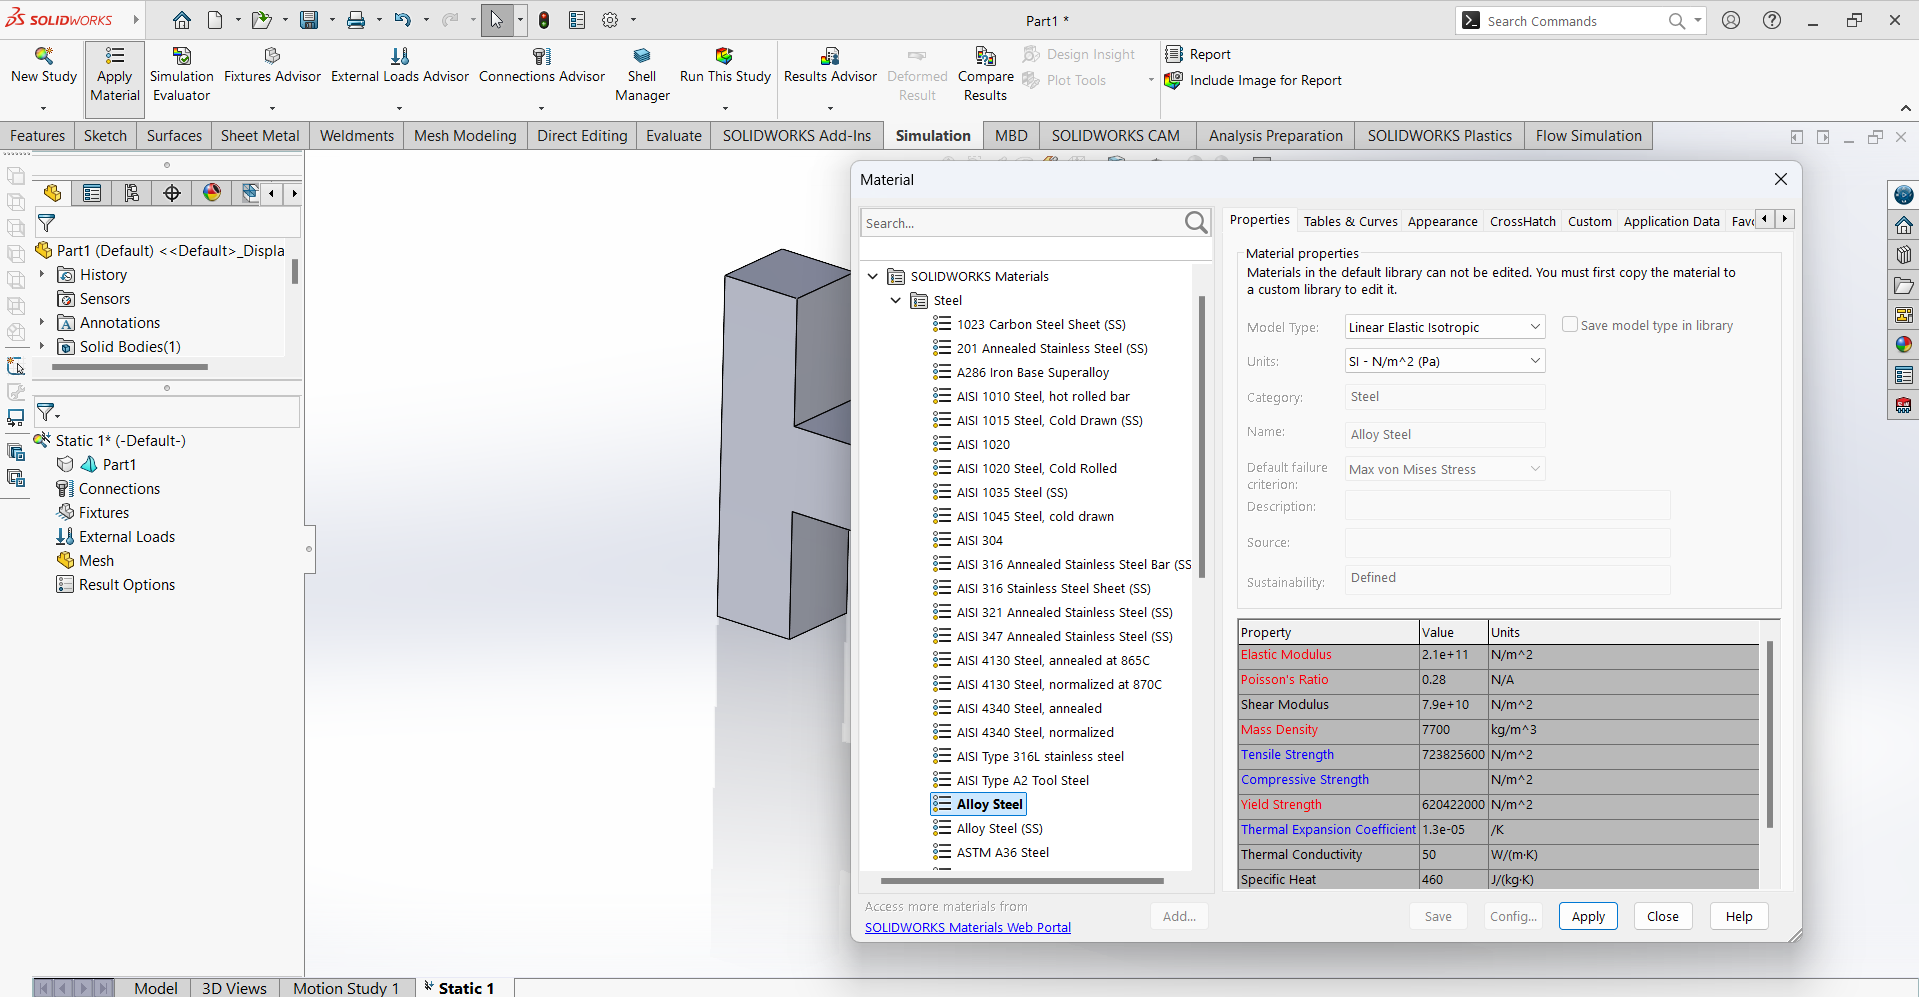Screen dimensions: 1919x997
Task: Open the External Loads Advisor
Action: pyautogui.click(x=400, y=66)
